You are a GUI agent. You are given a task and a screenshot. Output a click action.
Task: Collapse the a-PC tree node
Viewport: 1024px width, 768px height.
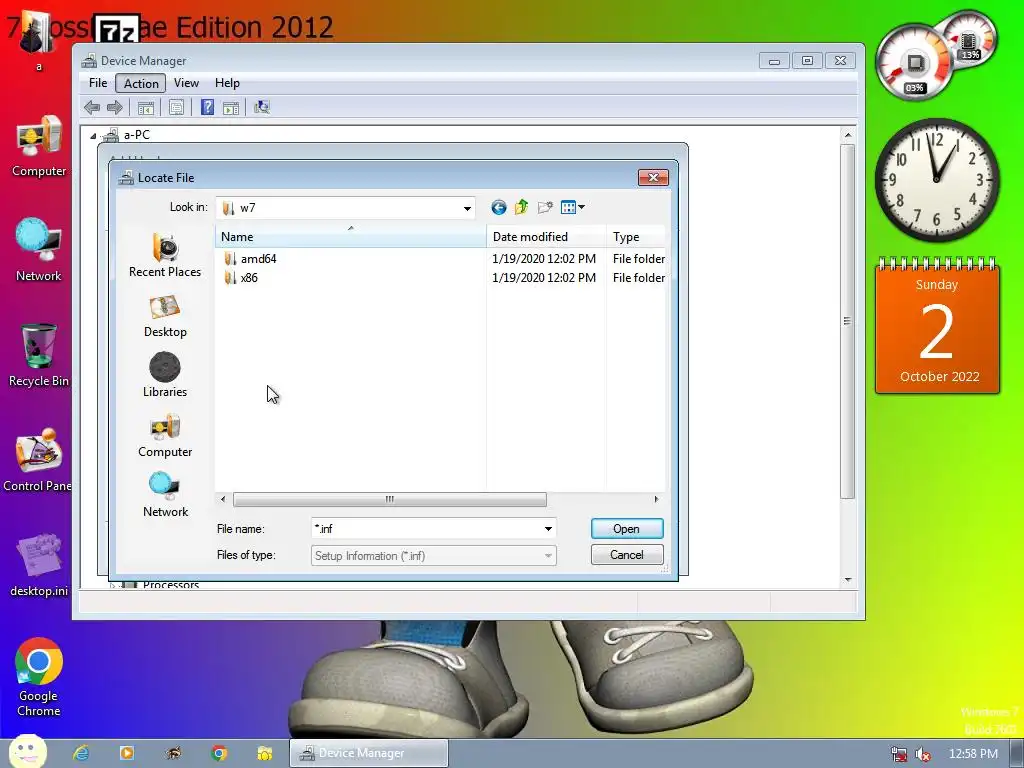coord(93,136)
